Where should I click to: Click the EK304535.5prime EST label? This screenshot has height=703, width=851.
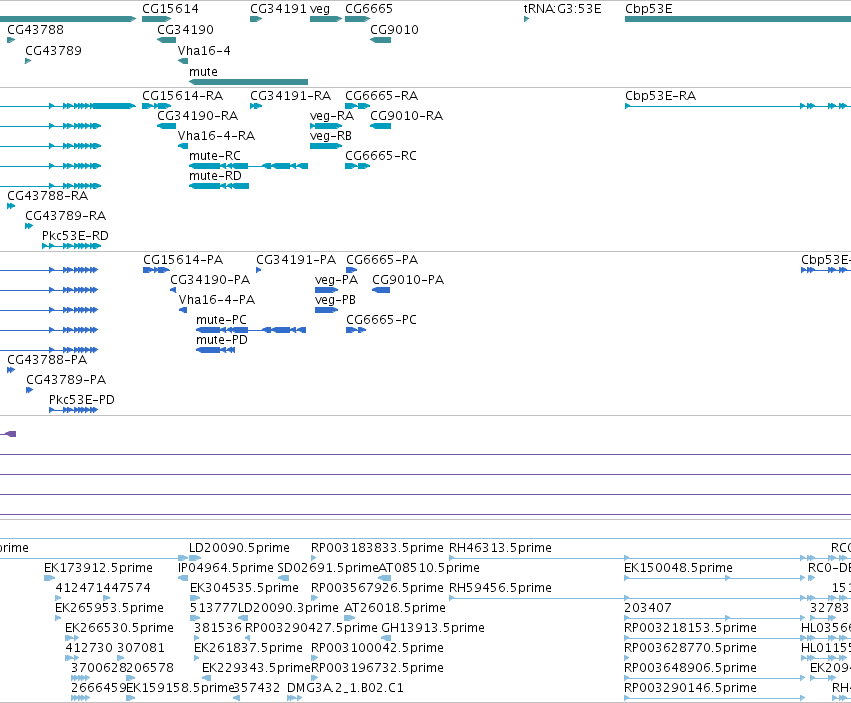point(244,588)
